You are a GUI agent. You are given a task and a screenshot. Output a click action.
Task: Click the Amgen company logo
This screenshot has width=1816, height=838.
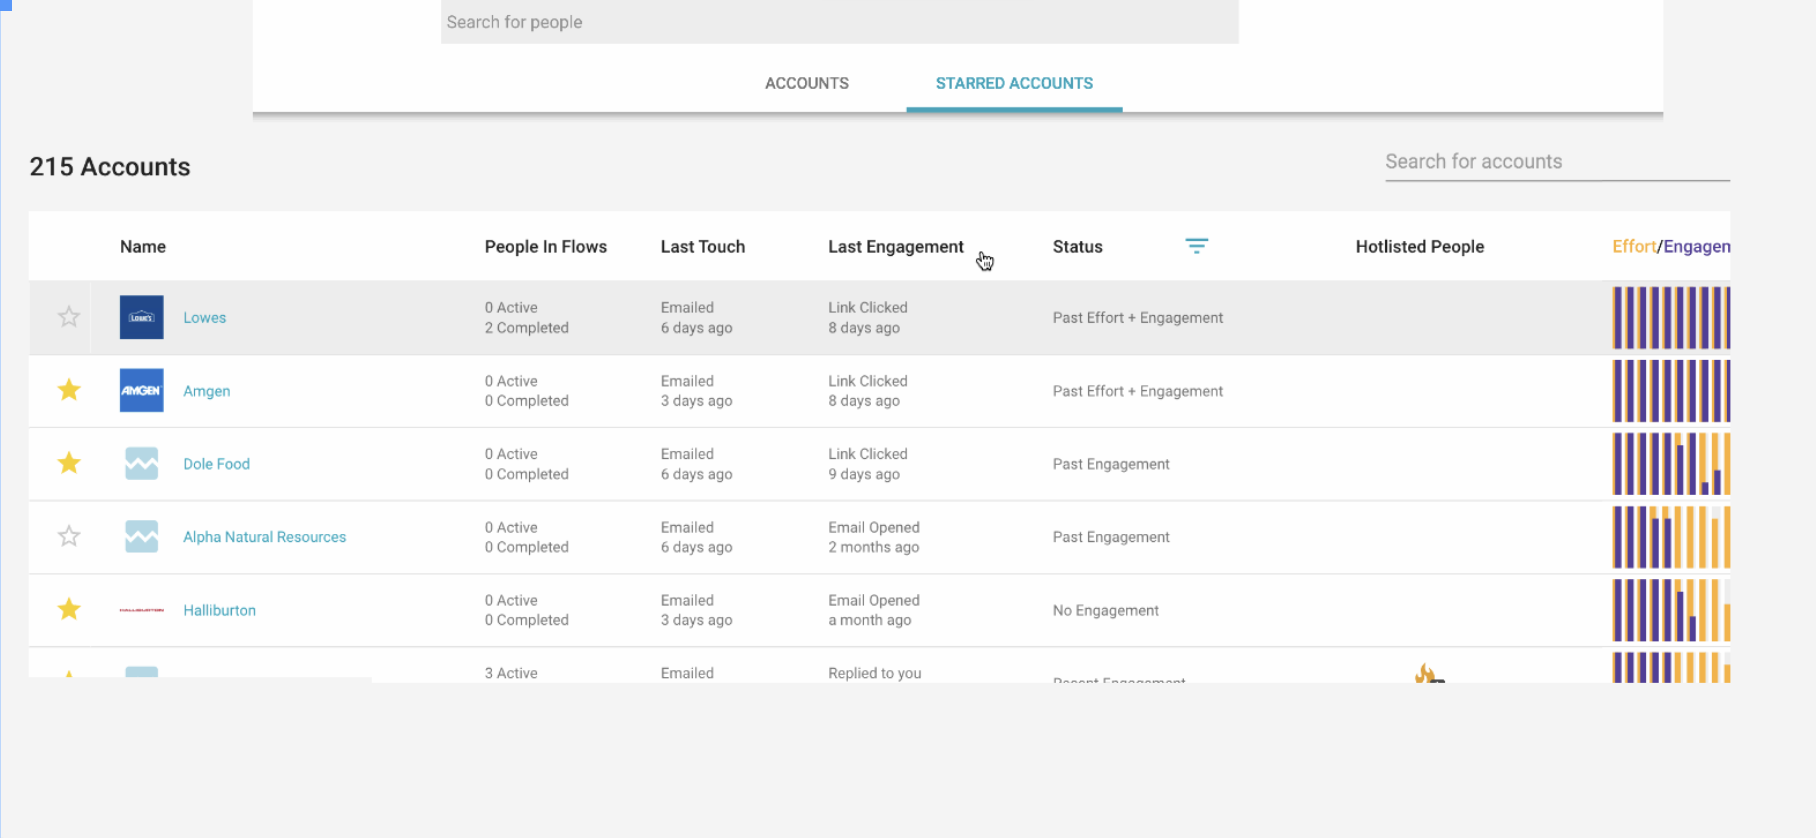point(141,390)
